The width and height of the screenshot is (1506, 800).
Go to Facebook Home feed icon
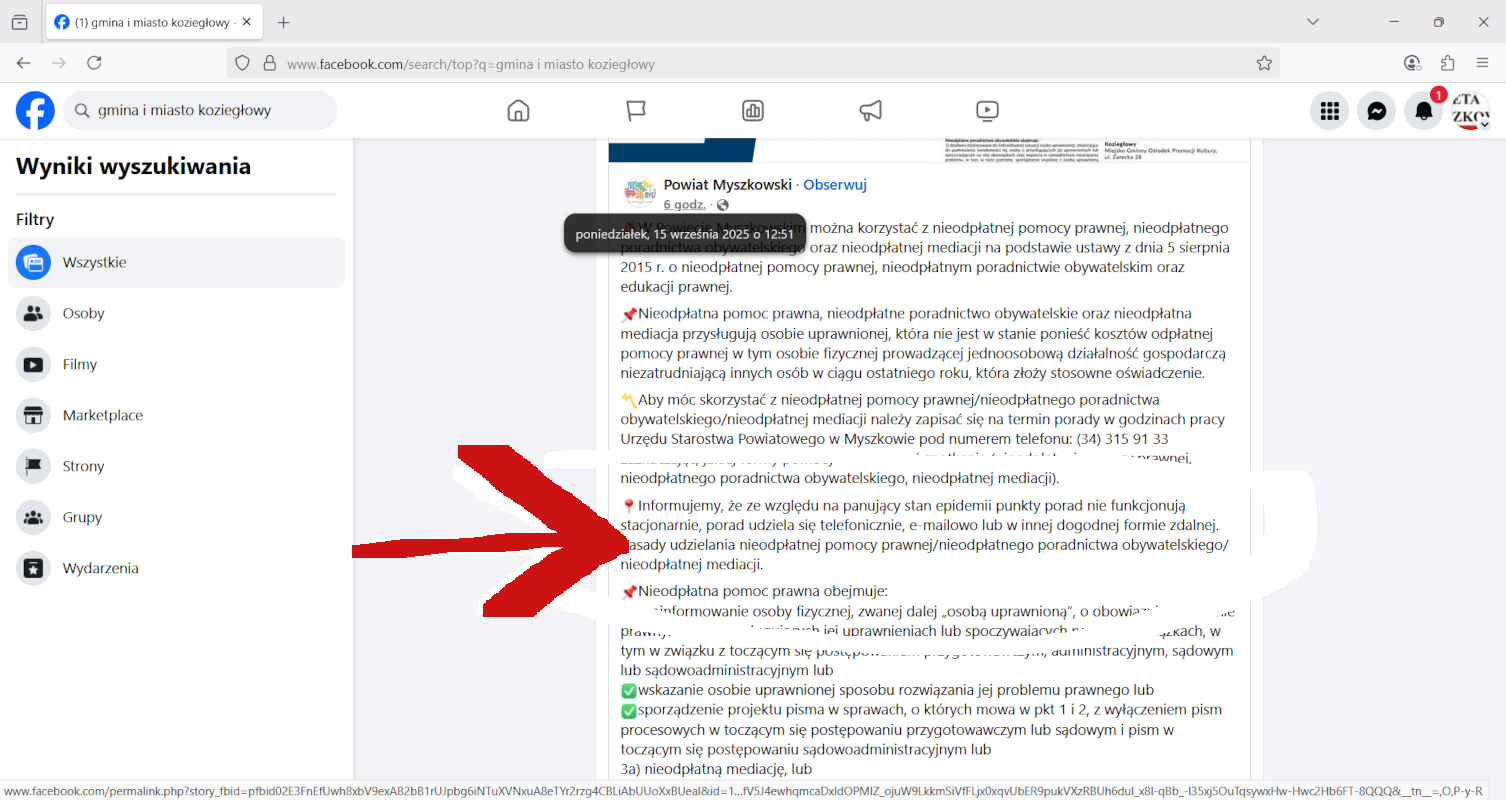point(518,111)
